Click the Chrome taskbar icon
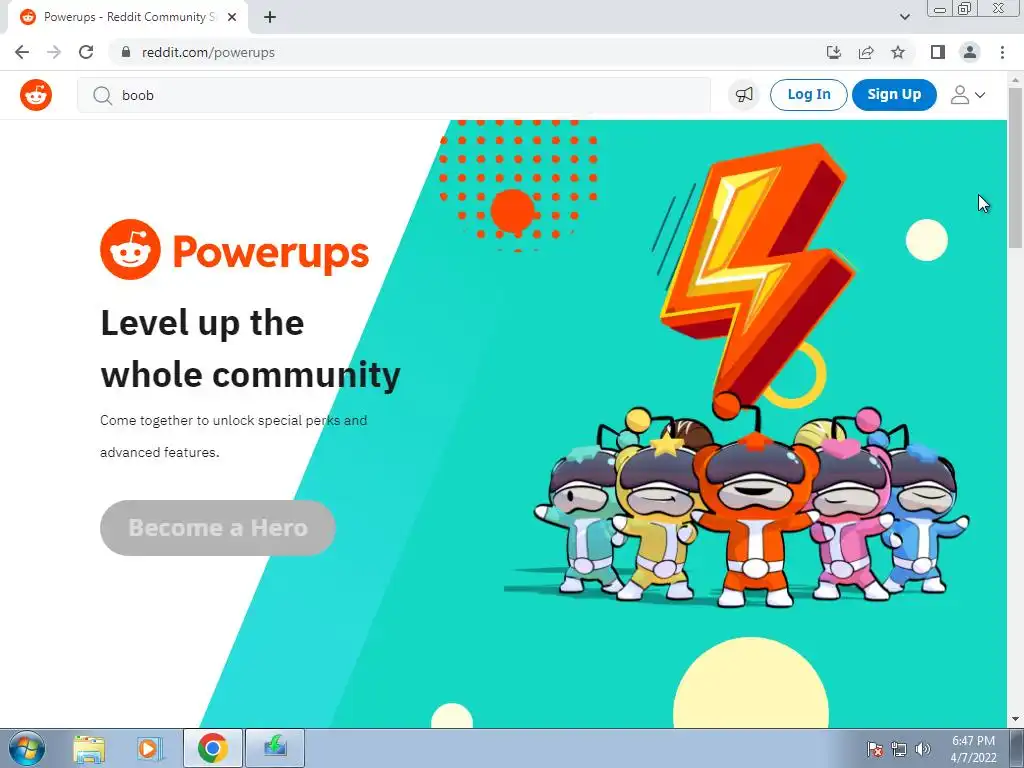The width and height of the screenshot is (1024, 768). [x=213, y=748]
